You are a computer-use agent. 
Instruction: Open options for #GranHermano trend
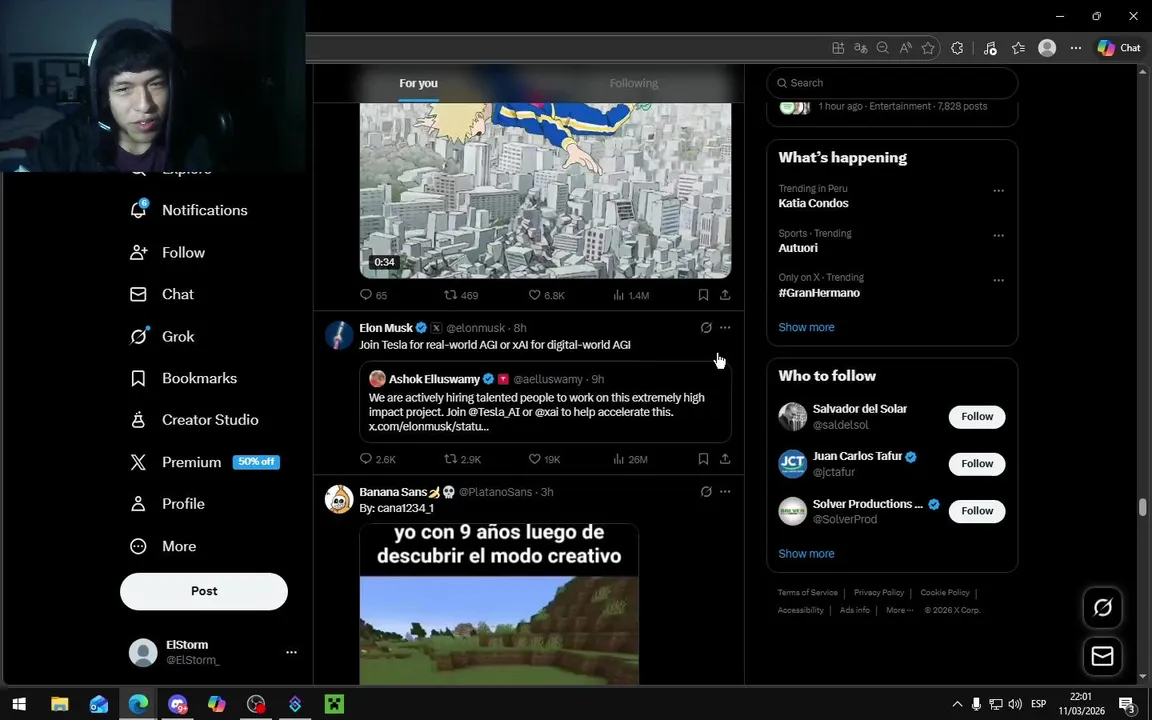click(x=998, y=281)
